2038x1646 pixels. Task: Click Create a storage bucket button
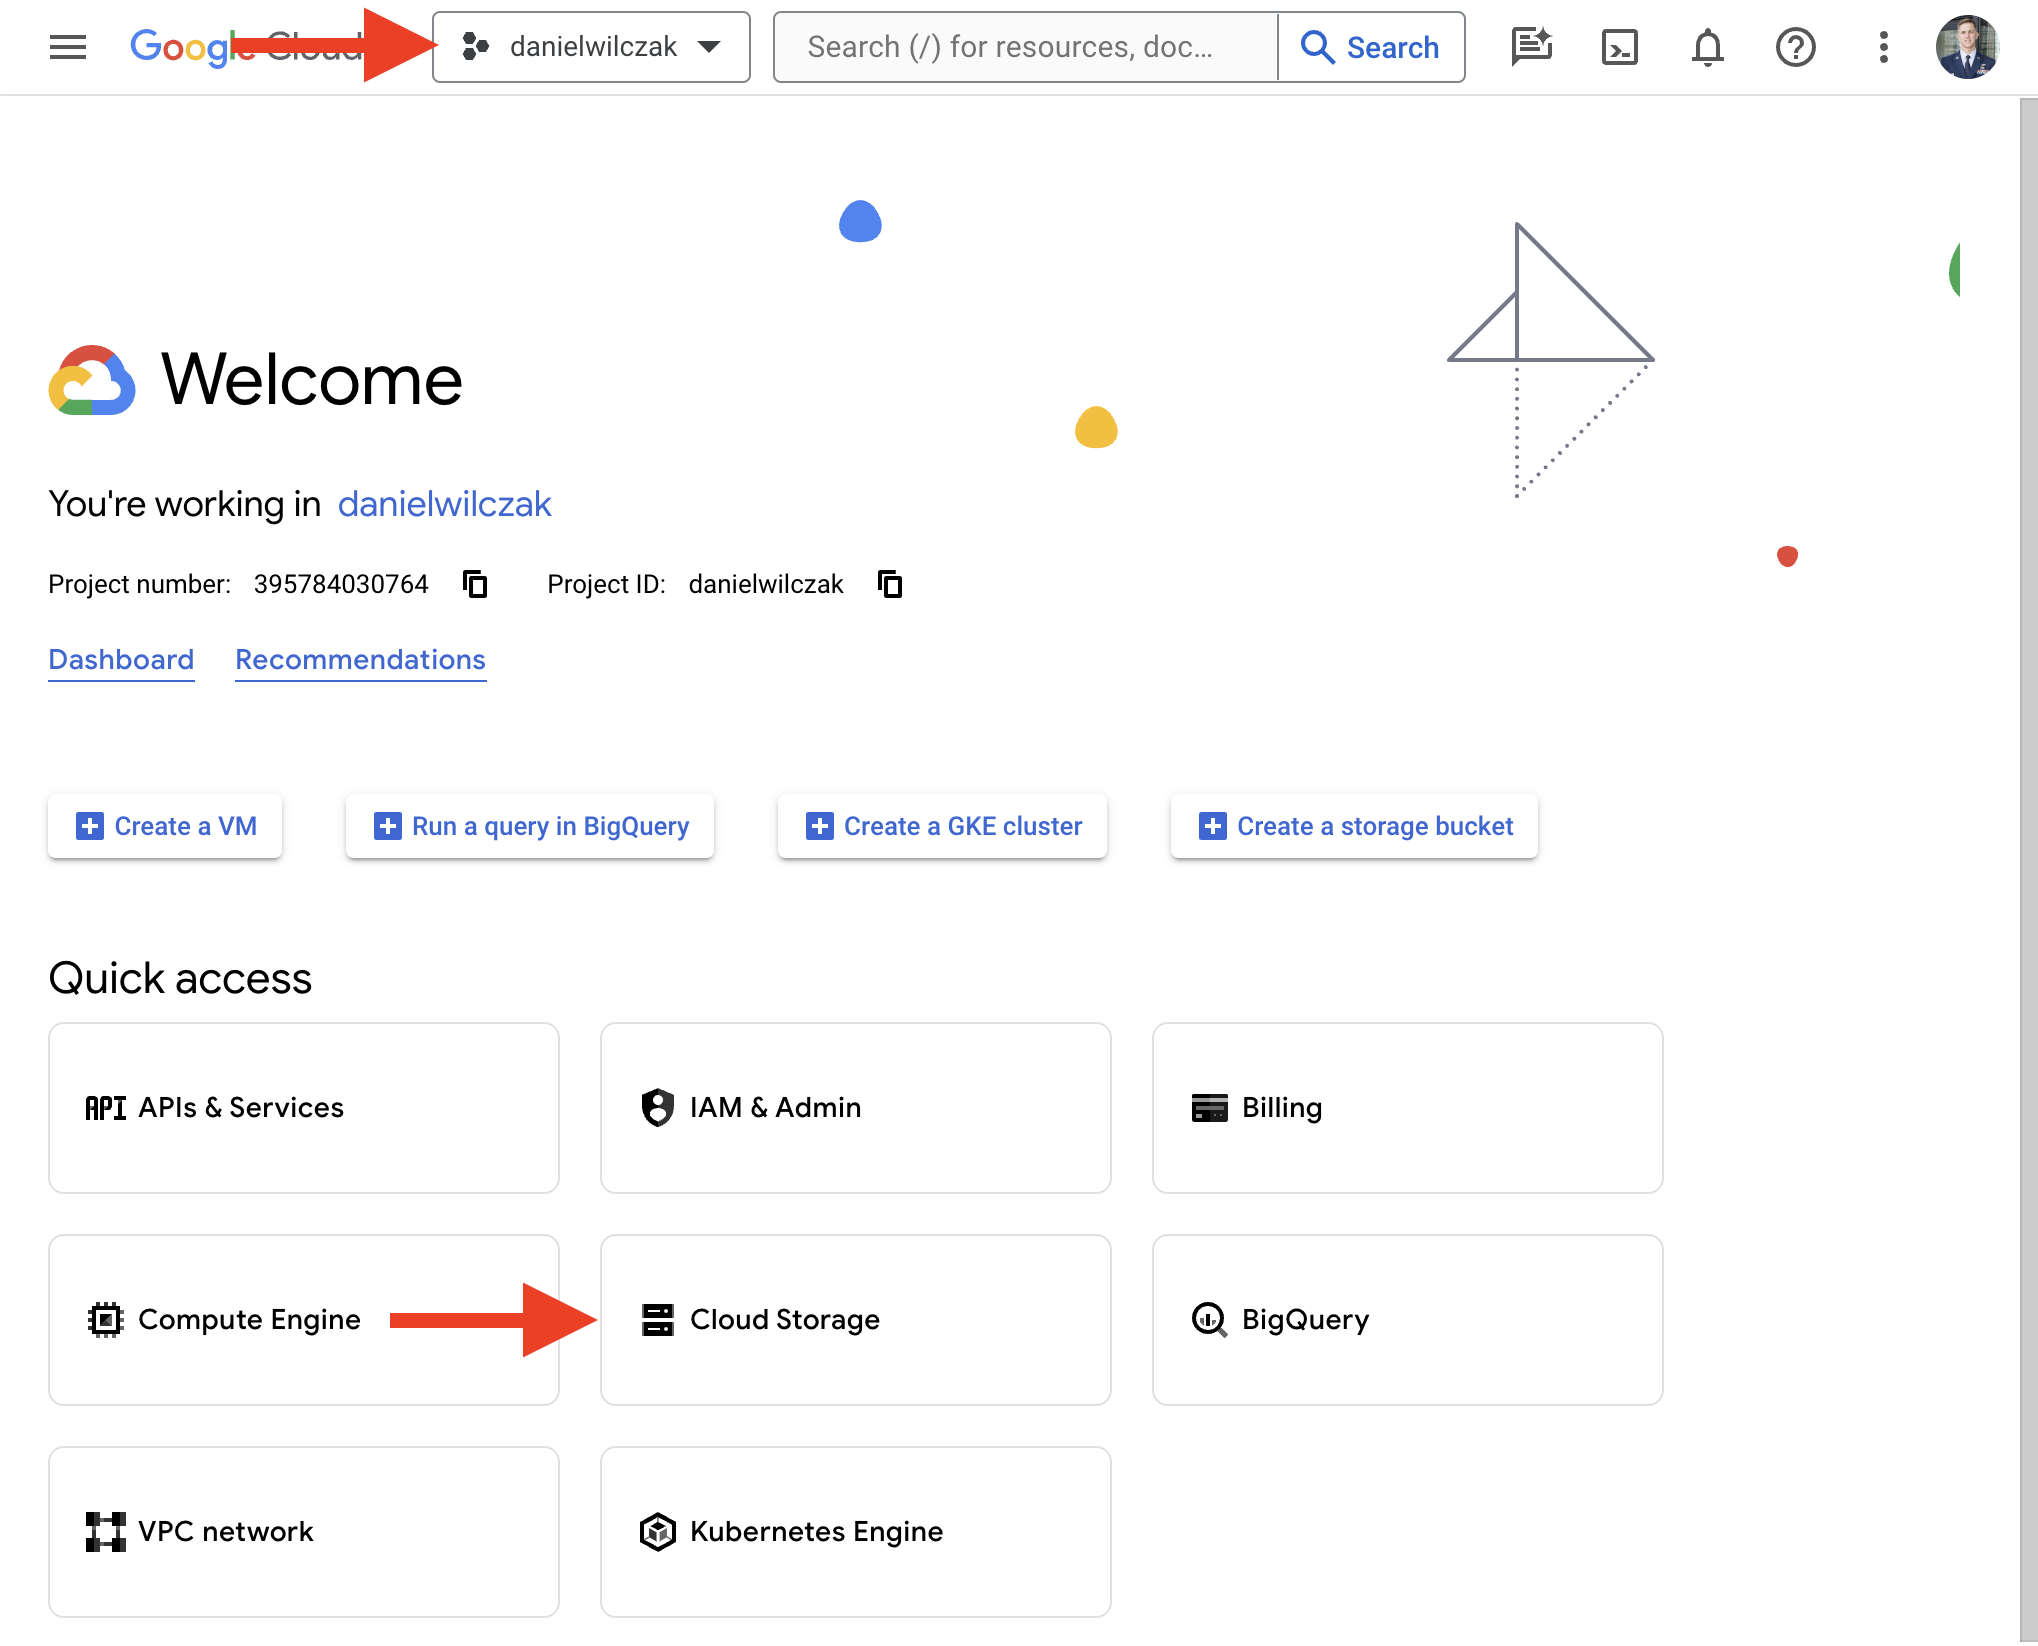point(1354,826)
